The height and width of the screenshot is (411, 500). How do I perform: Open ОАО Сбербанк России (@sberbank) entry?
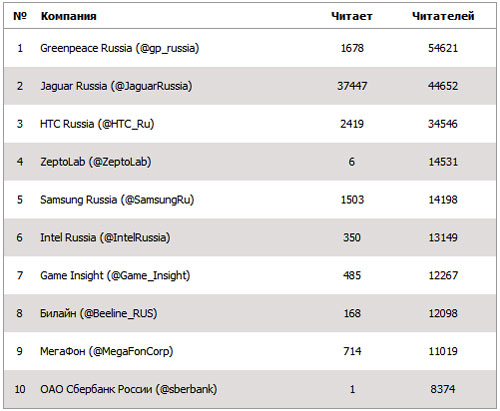(x=129, y=389)
